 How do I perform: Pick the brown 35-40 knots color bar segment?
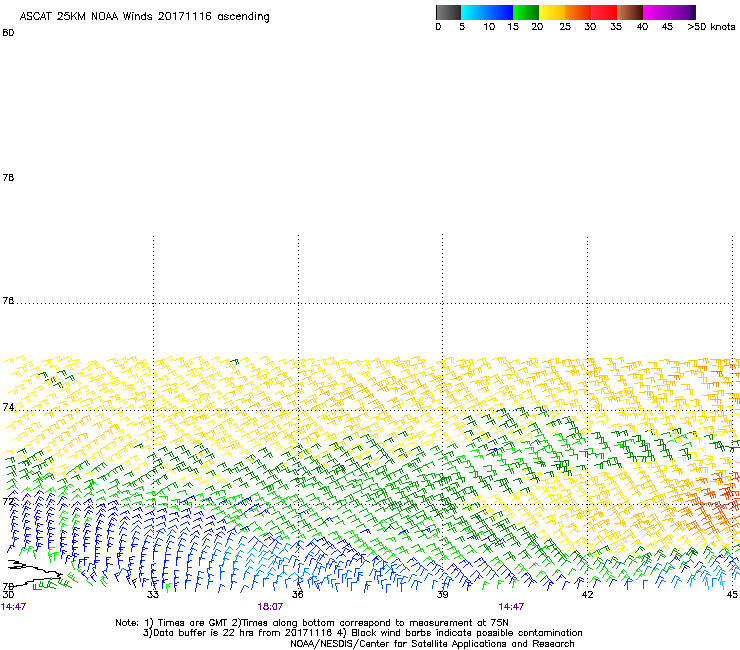[x=630, y=12]
